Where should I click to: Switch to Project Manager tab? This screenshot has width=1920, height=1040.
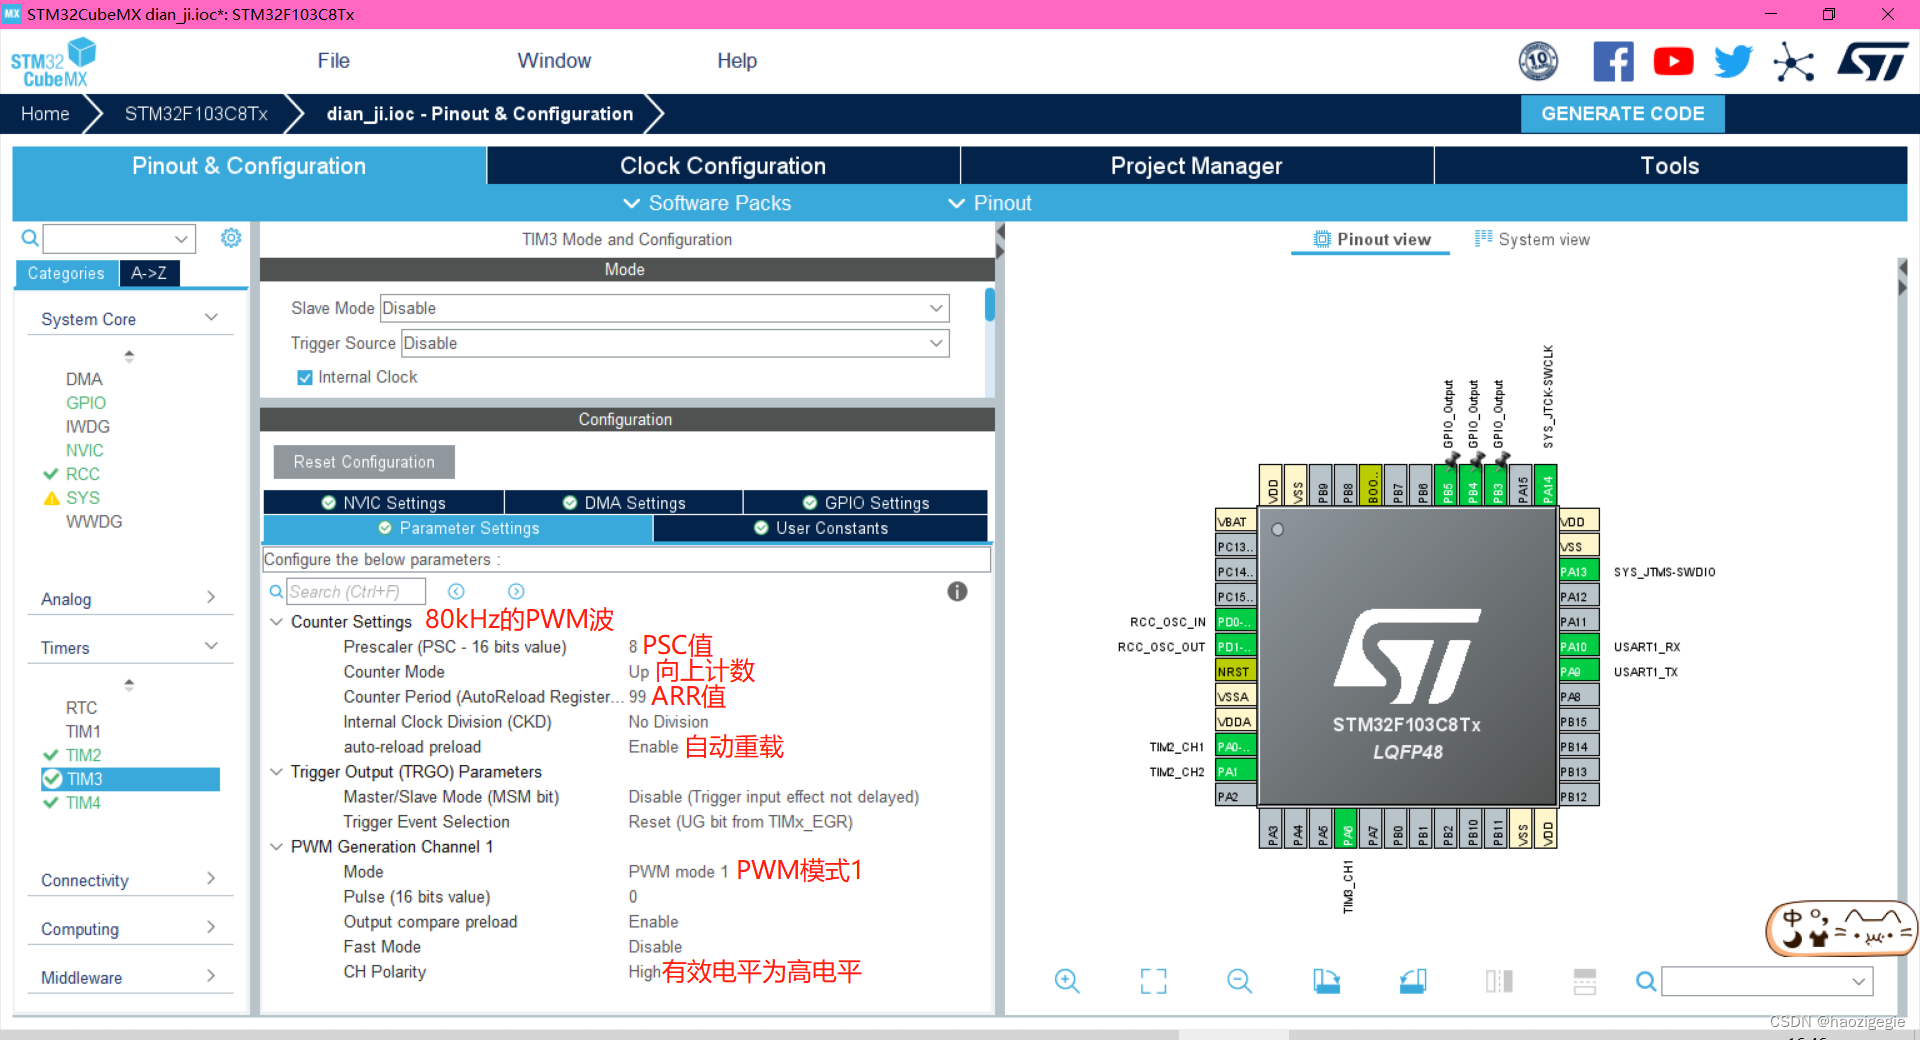tap(1196, 166)
